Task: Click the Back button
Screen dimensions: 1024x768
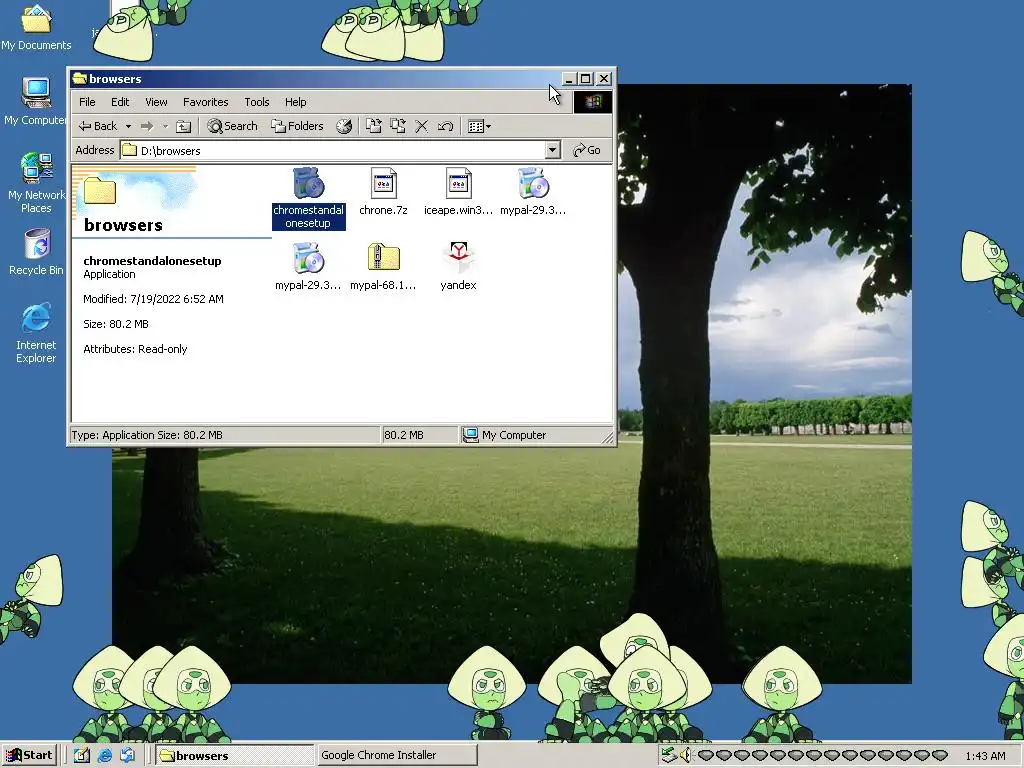Action: coord(98,126)
